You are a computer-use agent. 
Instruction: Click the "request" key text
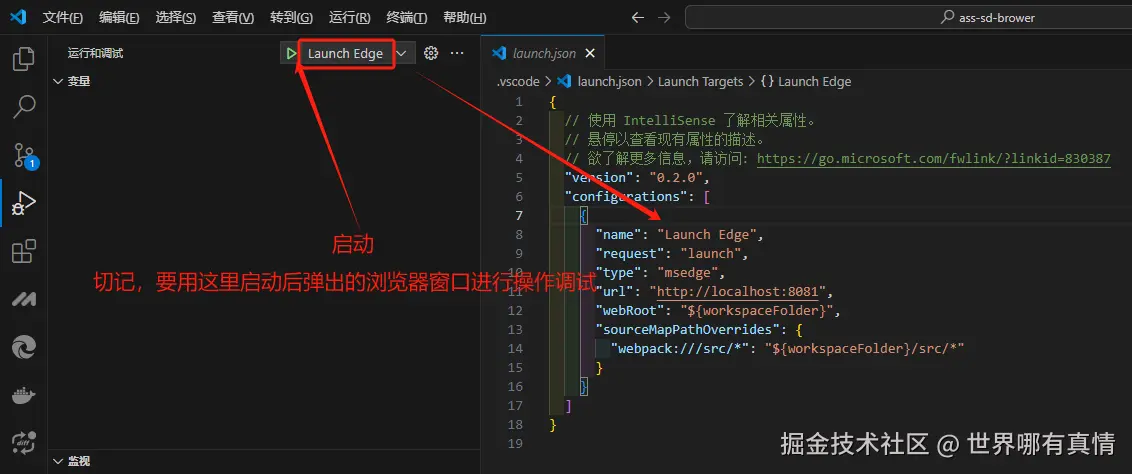tap(632, 253)
